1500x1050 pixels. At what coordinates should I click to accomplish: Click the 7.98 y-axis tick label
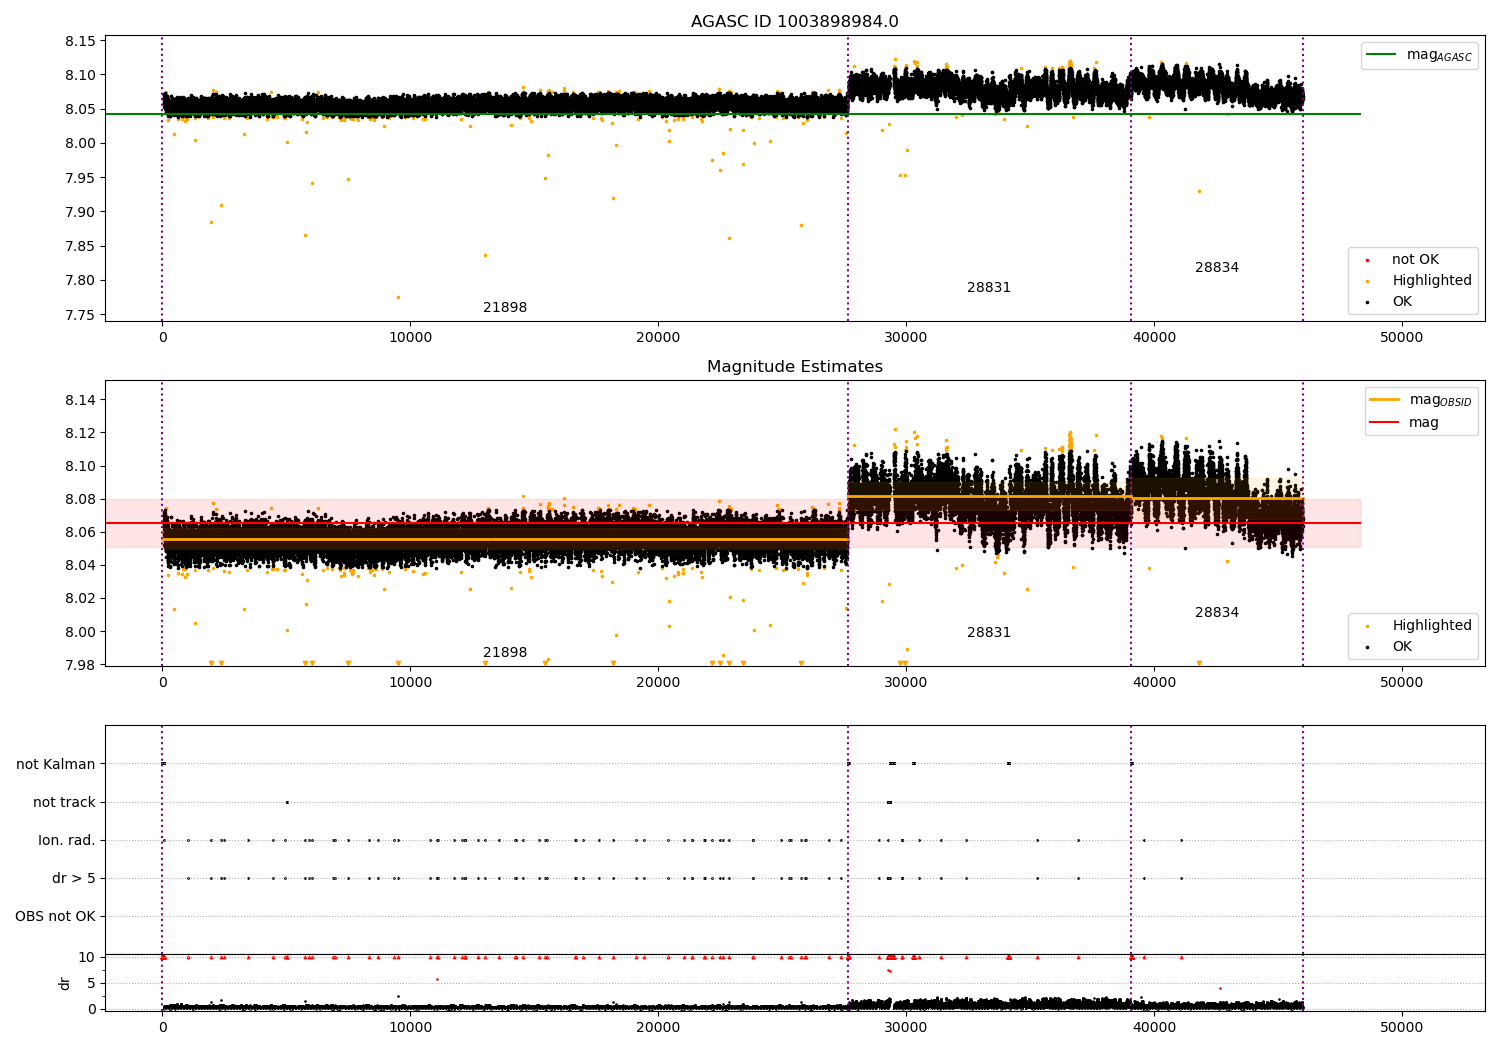pyautogui.click(x=81, y=666)
